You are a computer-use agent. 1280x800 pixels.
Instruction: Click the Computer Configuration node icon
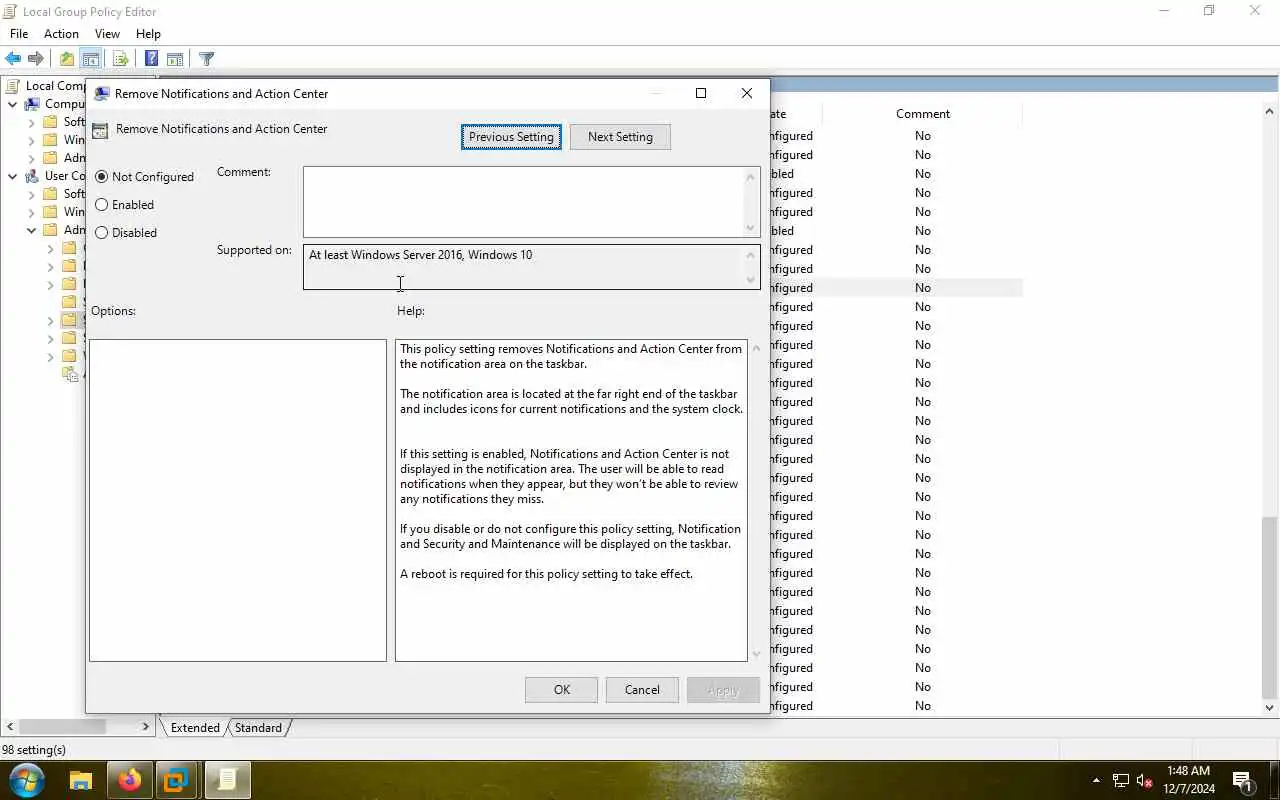(x=32, y=104)
